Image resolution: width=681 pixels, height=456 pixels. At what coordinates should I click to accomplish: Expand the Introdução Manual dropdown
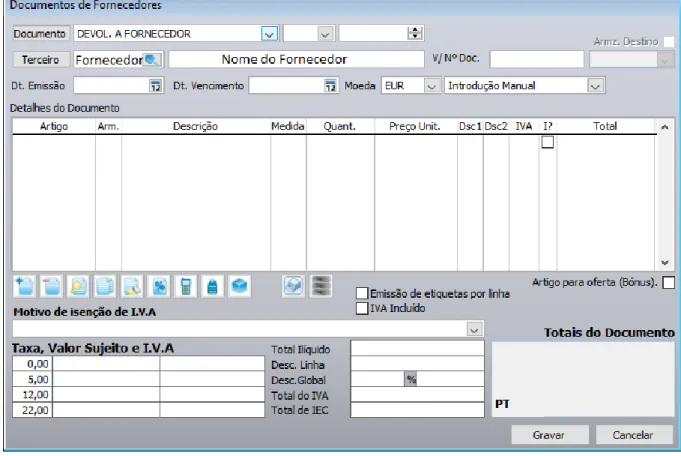[595, 86]
